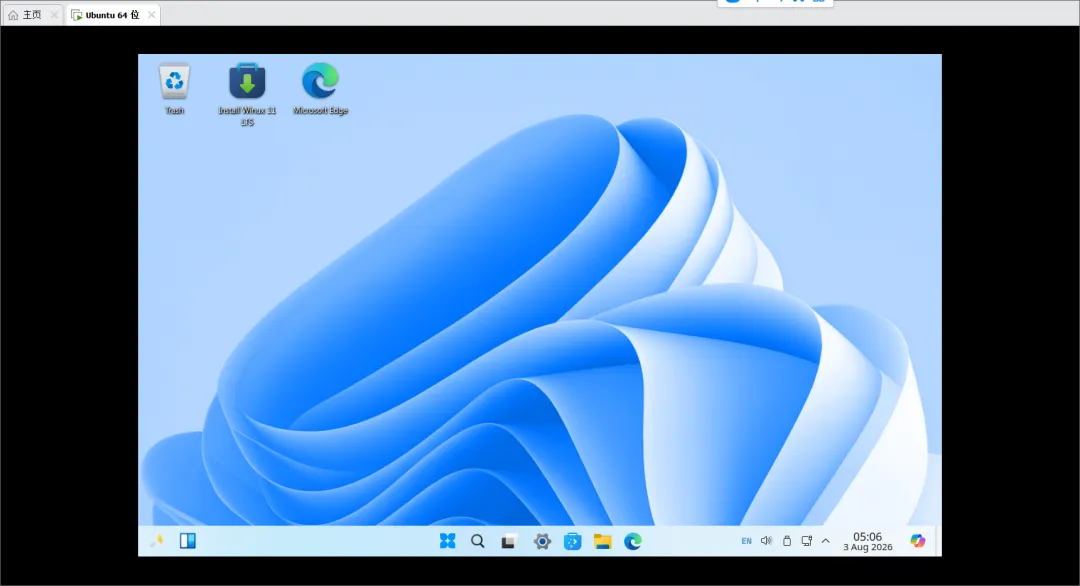Expand hidden system tray icons chevron

coord(826,541)
